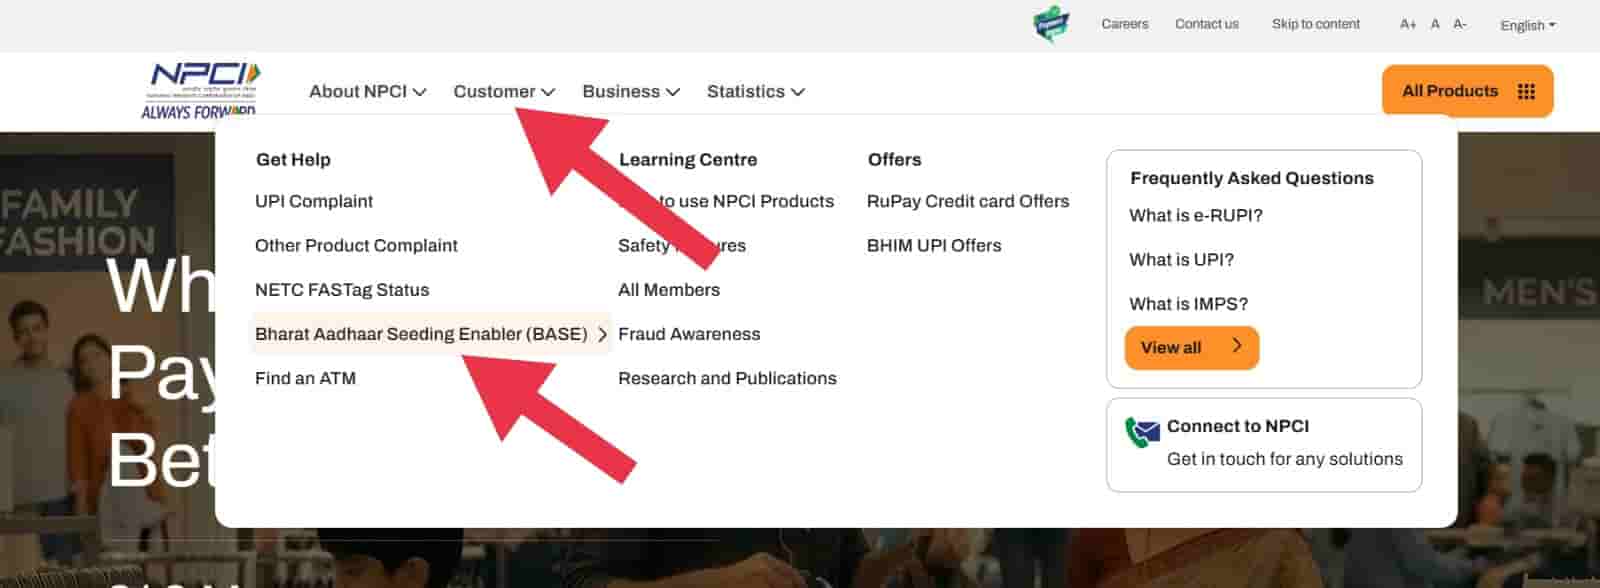
Task: Decrease font size with A-
Action: coord(1460,24)
